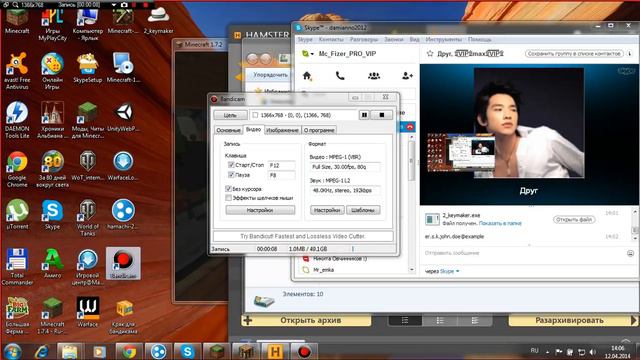Select Warface desktop icon
The height and width of the screenshot is (360, 640).
(x=87, y=312)
